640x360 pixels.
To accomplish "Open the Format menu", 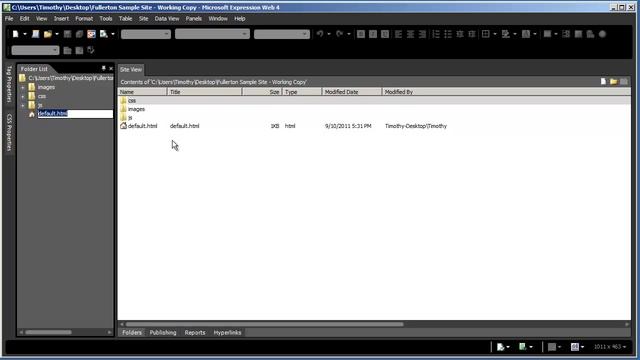I will pos(84,19).
